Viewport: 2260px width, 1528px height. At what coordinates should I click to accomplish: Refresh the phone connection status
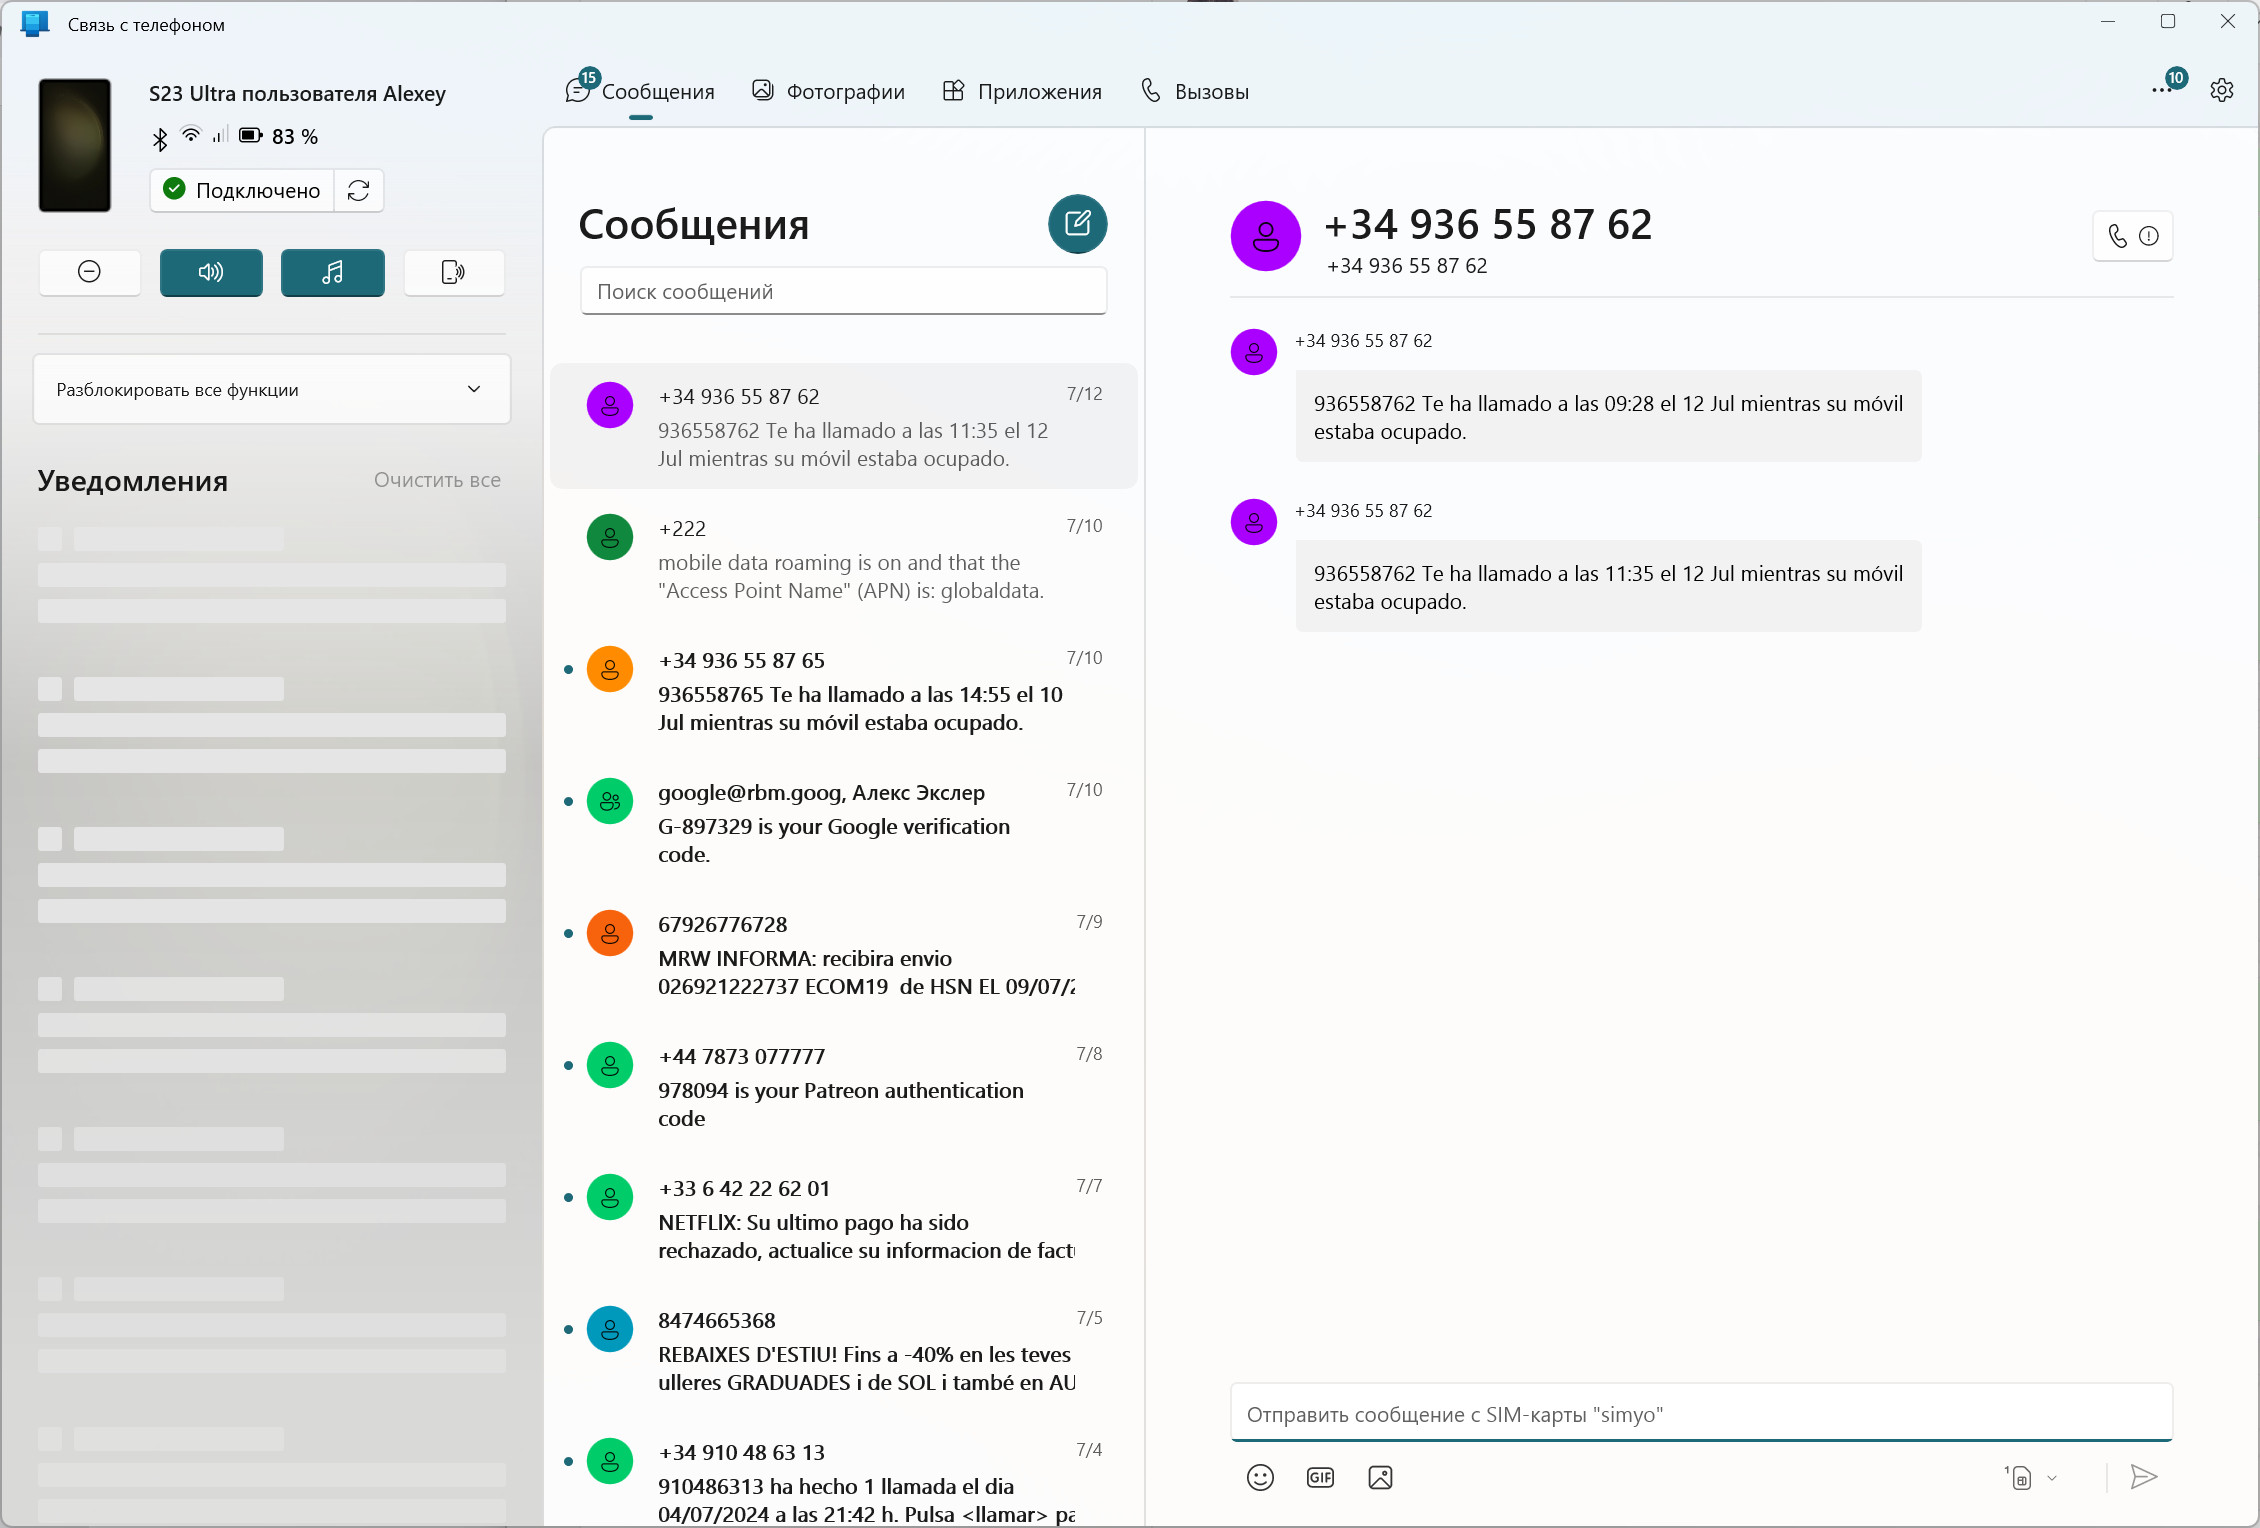pos(359,190)
